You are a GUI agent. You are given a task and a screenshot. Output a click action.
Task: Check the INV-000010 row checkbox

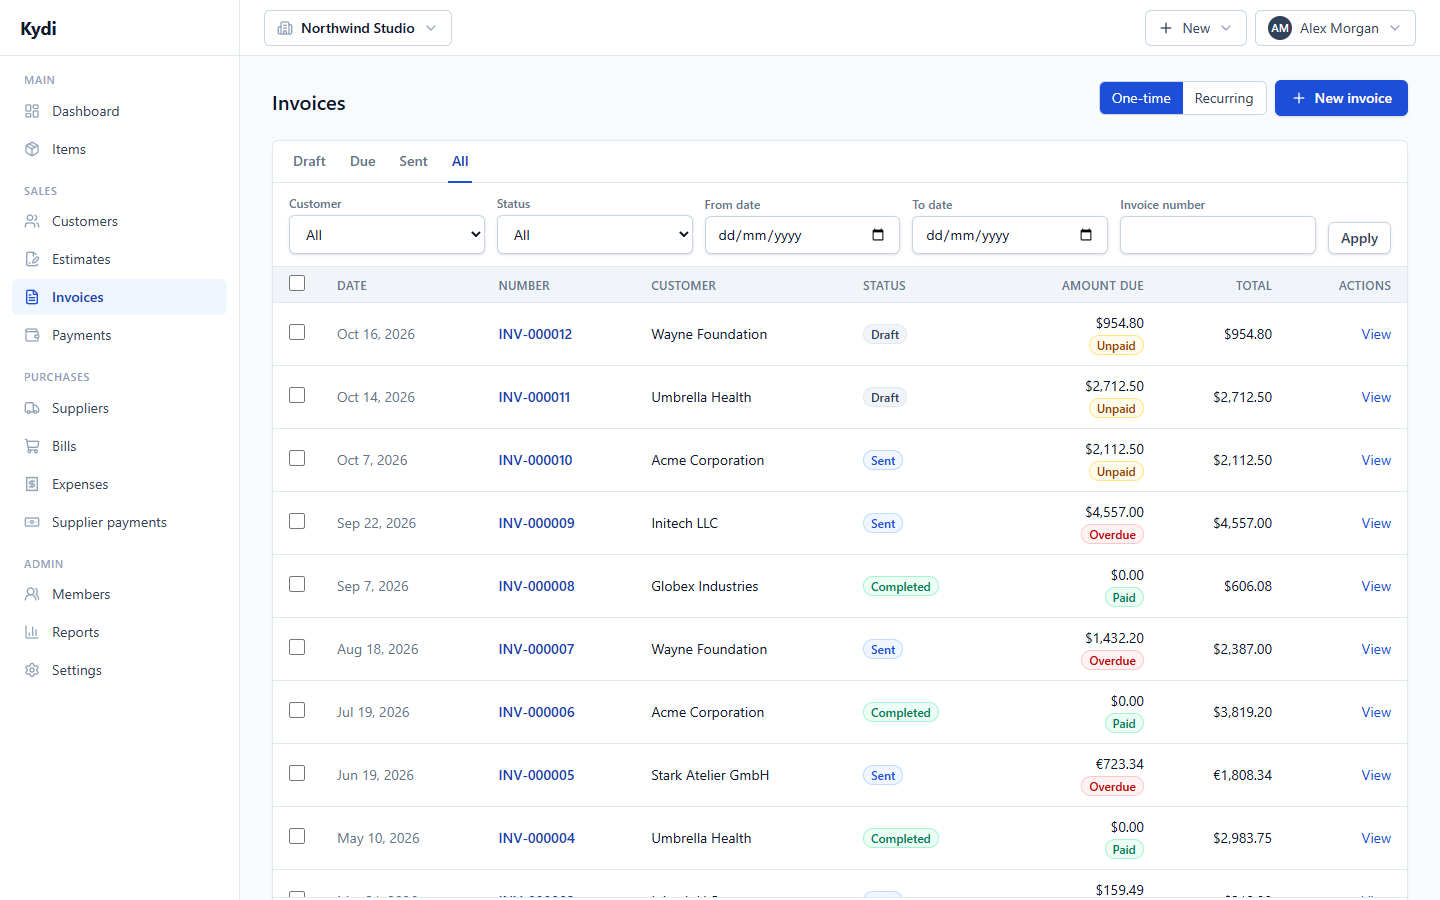tap(297, 458)
